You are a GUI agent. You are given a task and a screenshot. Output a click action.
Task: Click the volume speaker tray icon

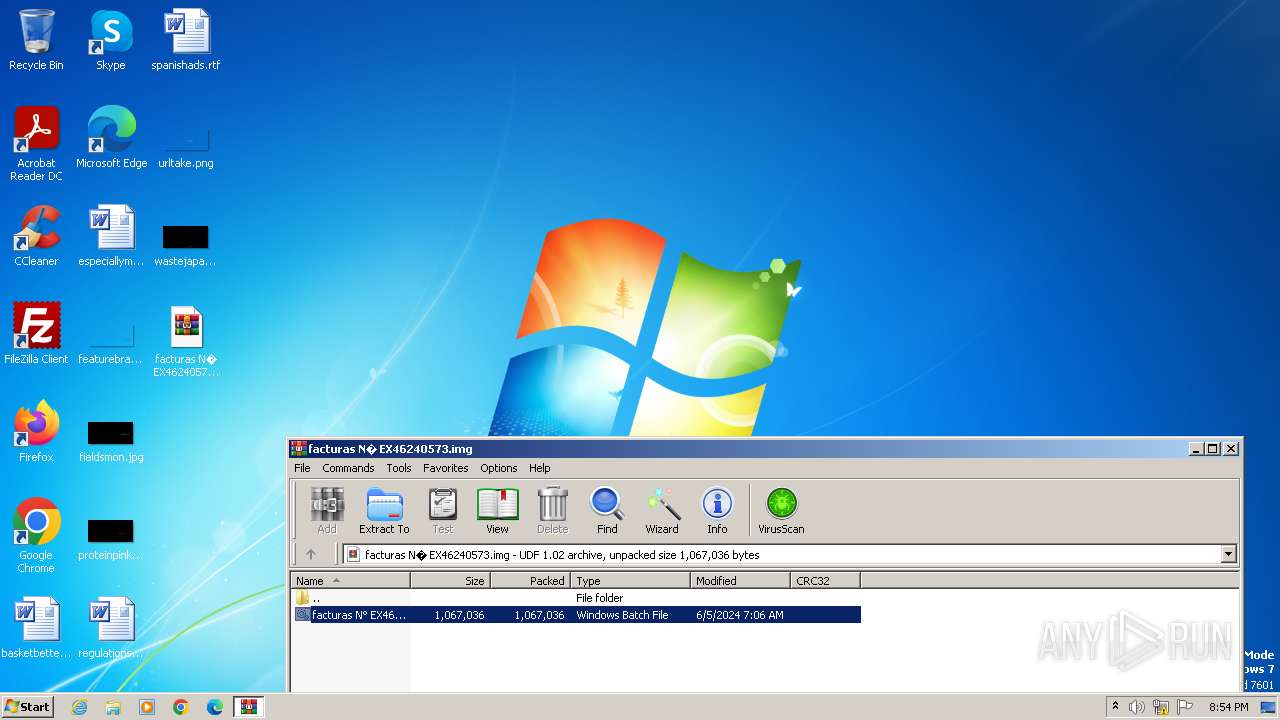tap(1137, 707)
